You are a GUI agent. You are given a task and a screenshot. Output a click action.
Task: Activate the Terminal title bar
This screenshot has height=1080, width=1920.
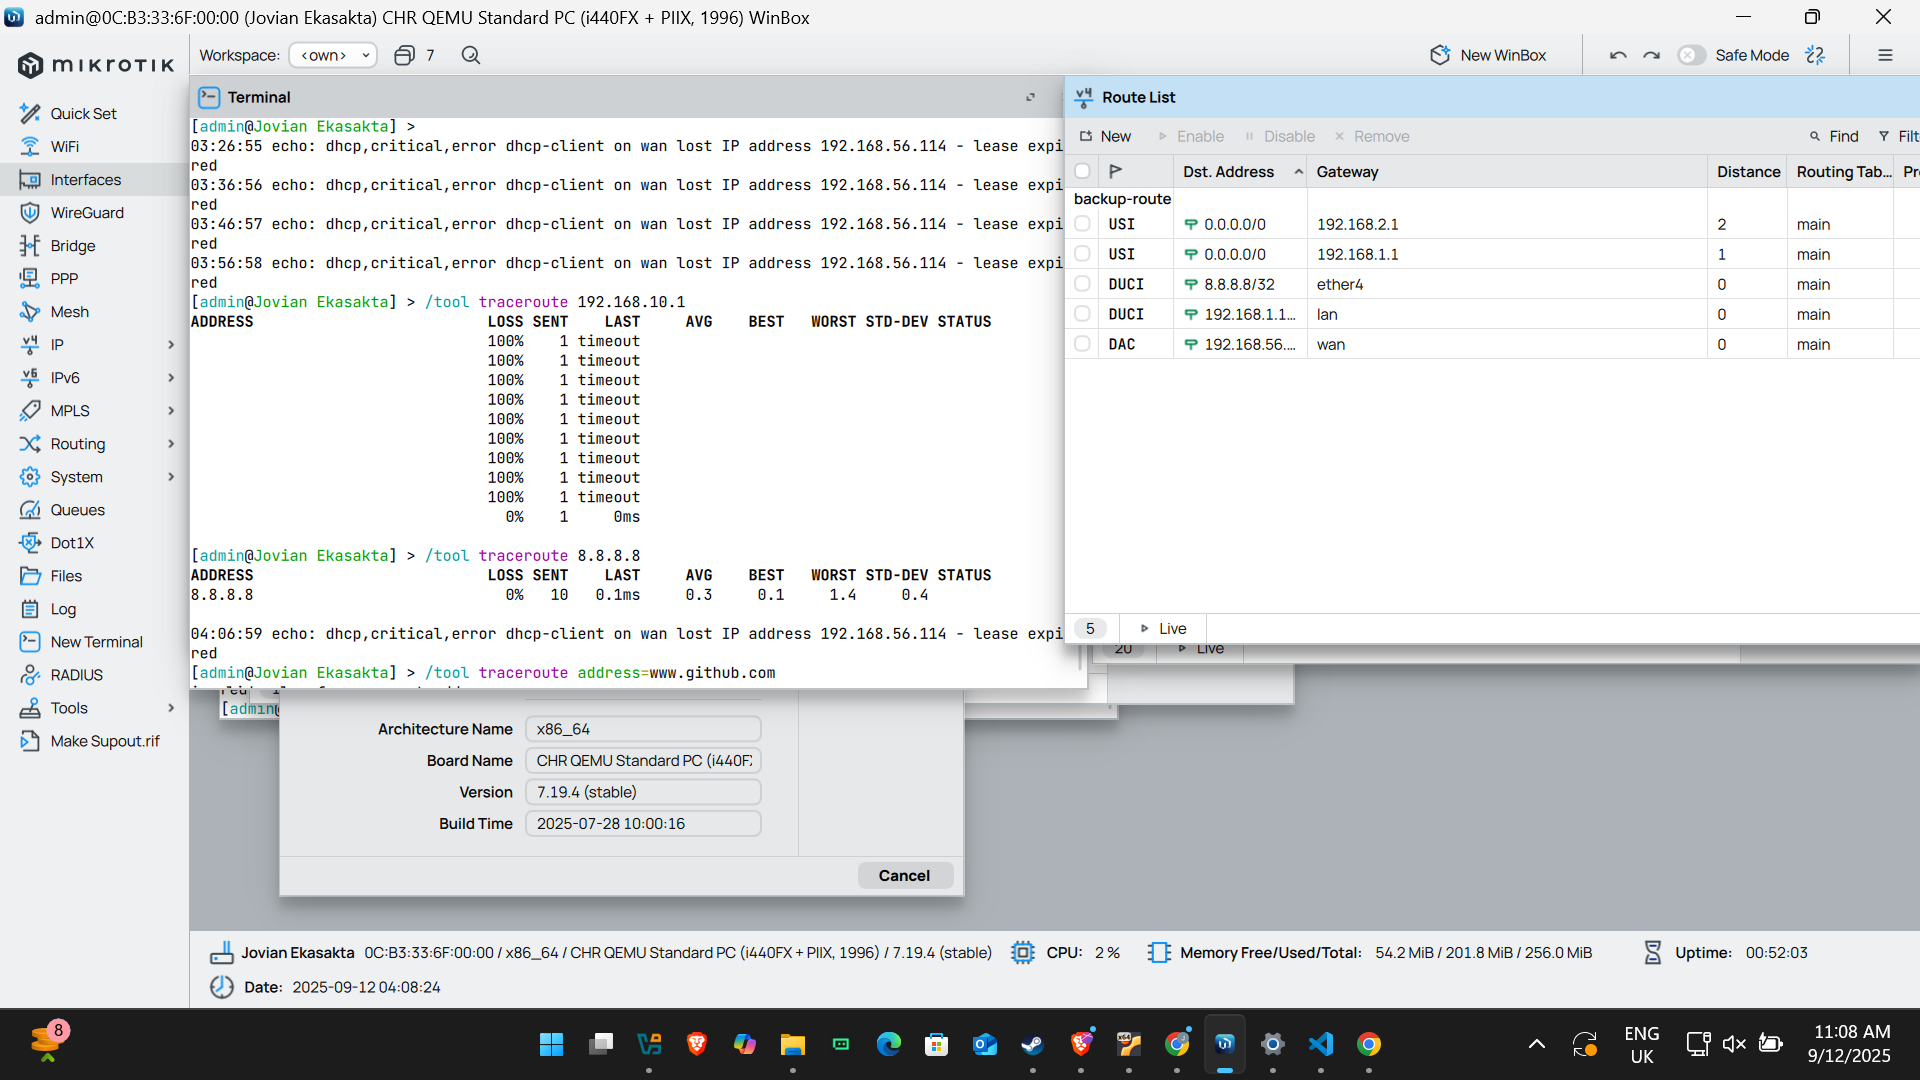[625, 97]
